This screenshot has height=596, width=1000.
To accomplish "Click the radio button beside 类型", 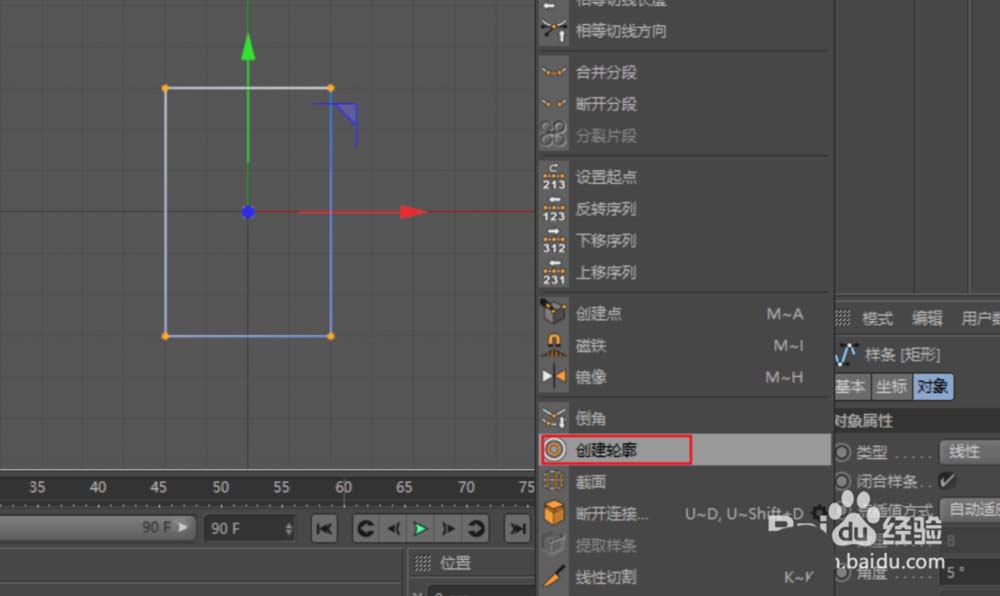I will pyautogui.click(x=843, y=452).
